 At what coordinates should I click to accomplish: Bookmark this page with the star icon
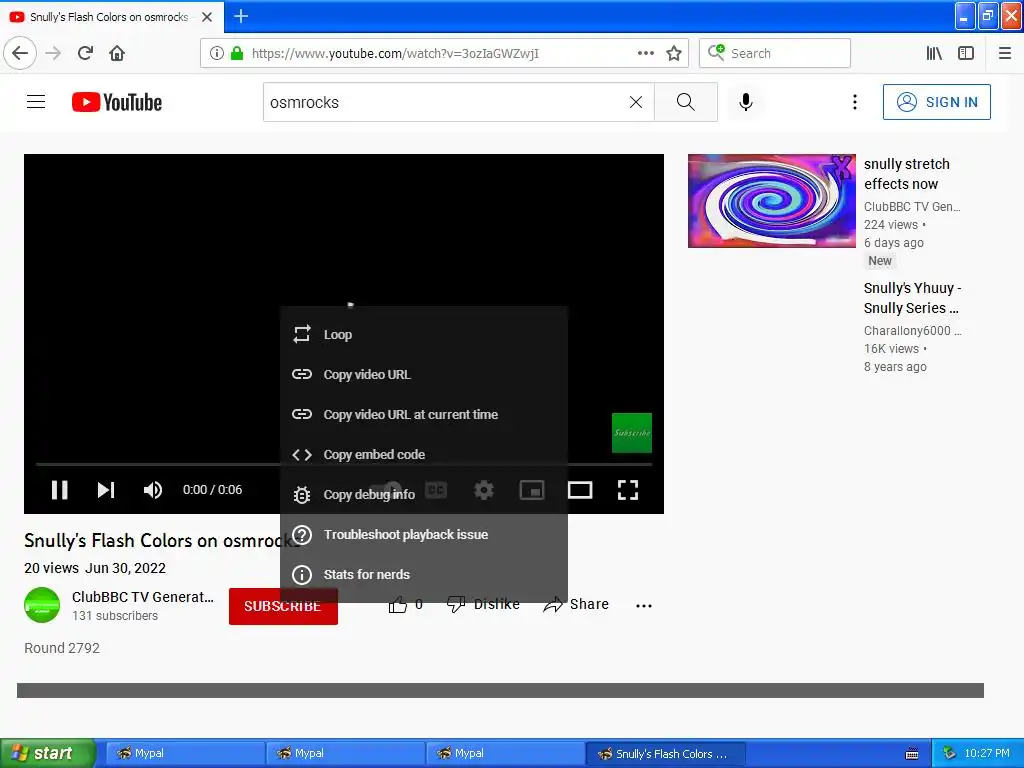pyautogui.click(x=674, y=54)
